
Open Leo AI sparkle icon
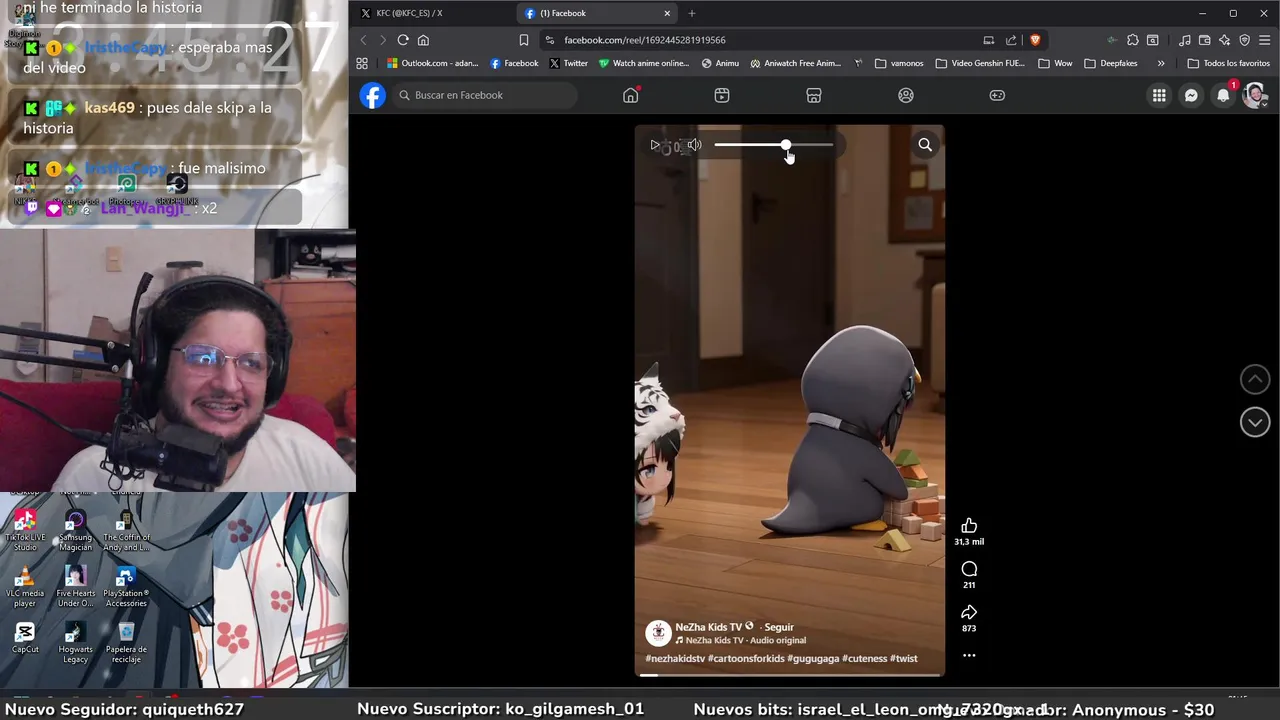click(1225, 40)
